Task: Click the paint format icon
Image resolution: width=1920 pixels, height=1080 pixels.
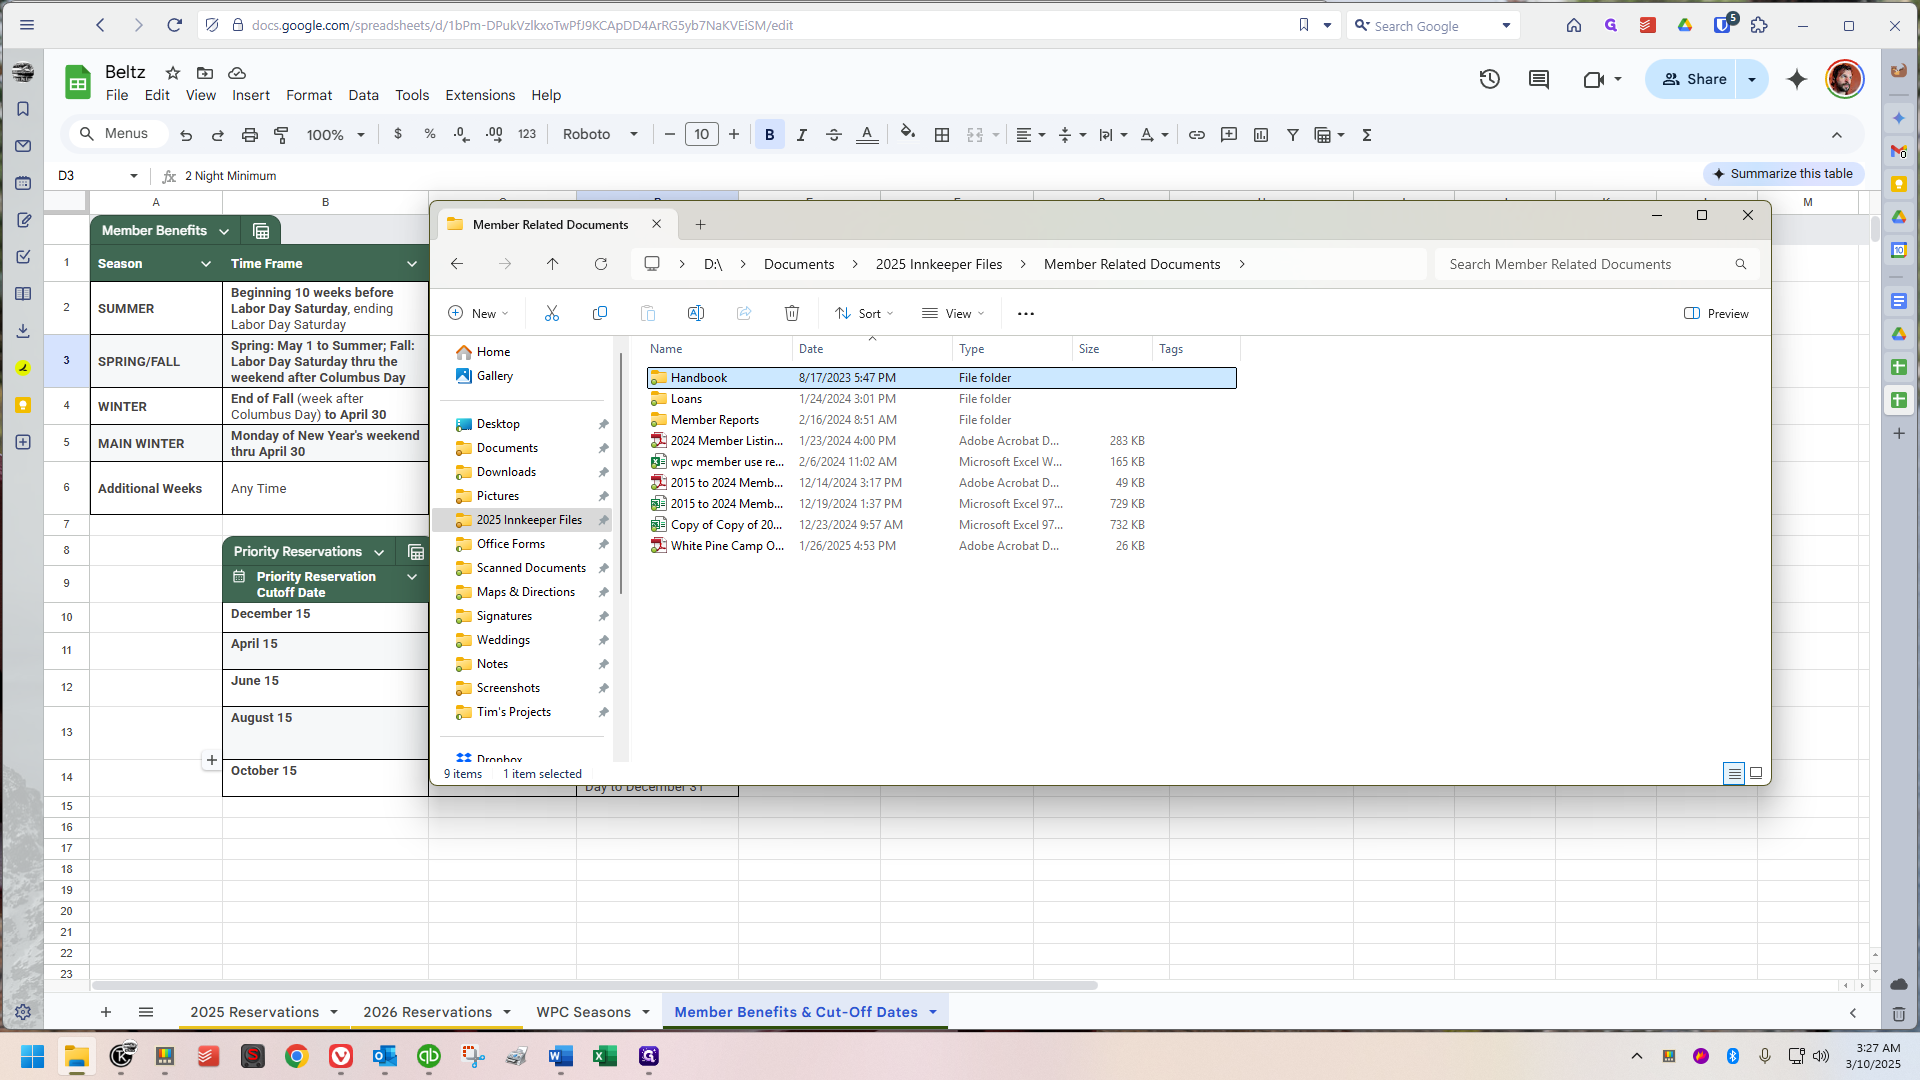Action: 281,135
